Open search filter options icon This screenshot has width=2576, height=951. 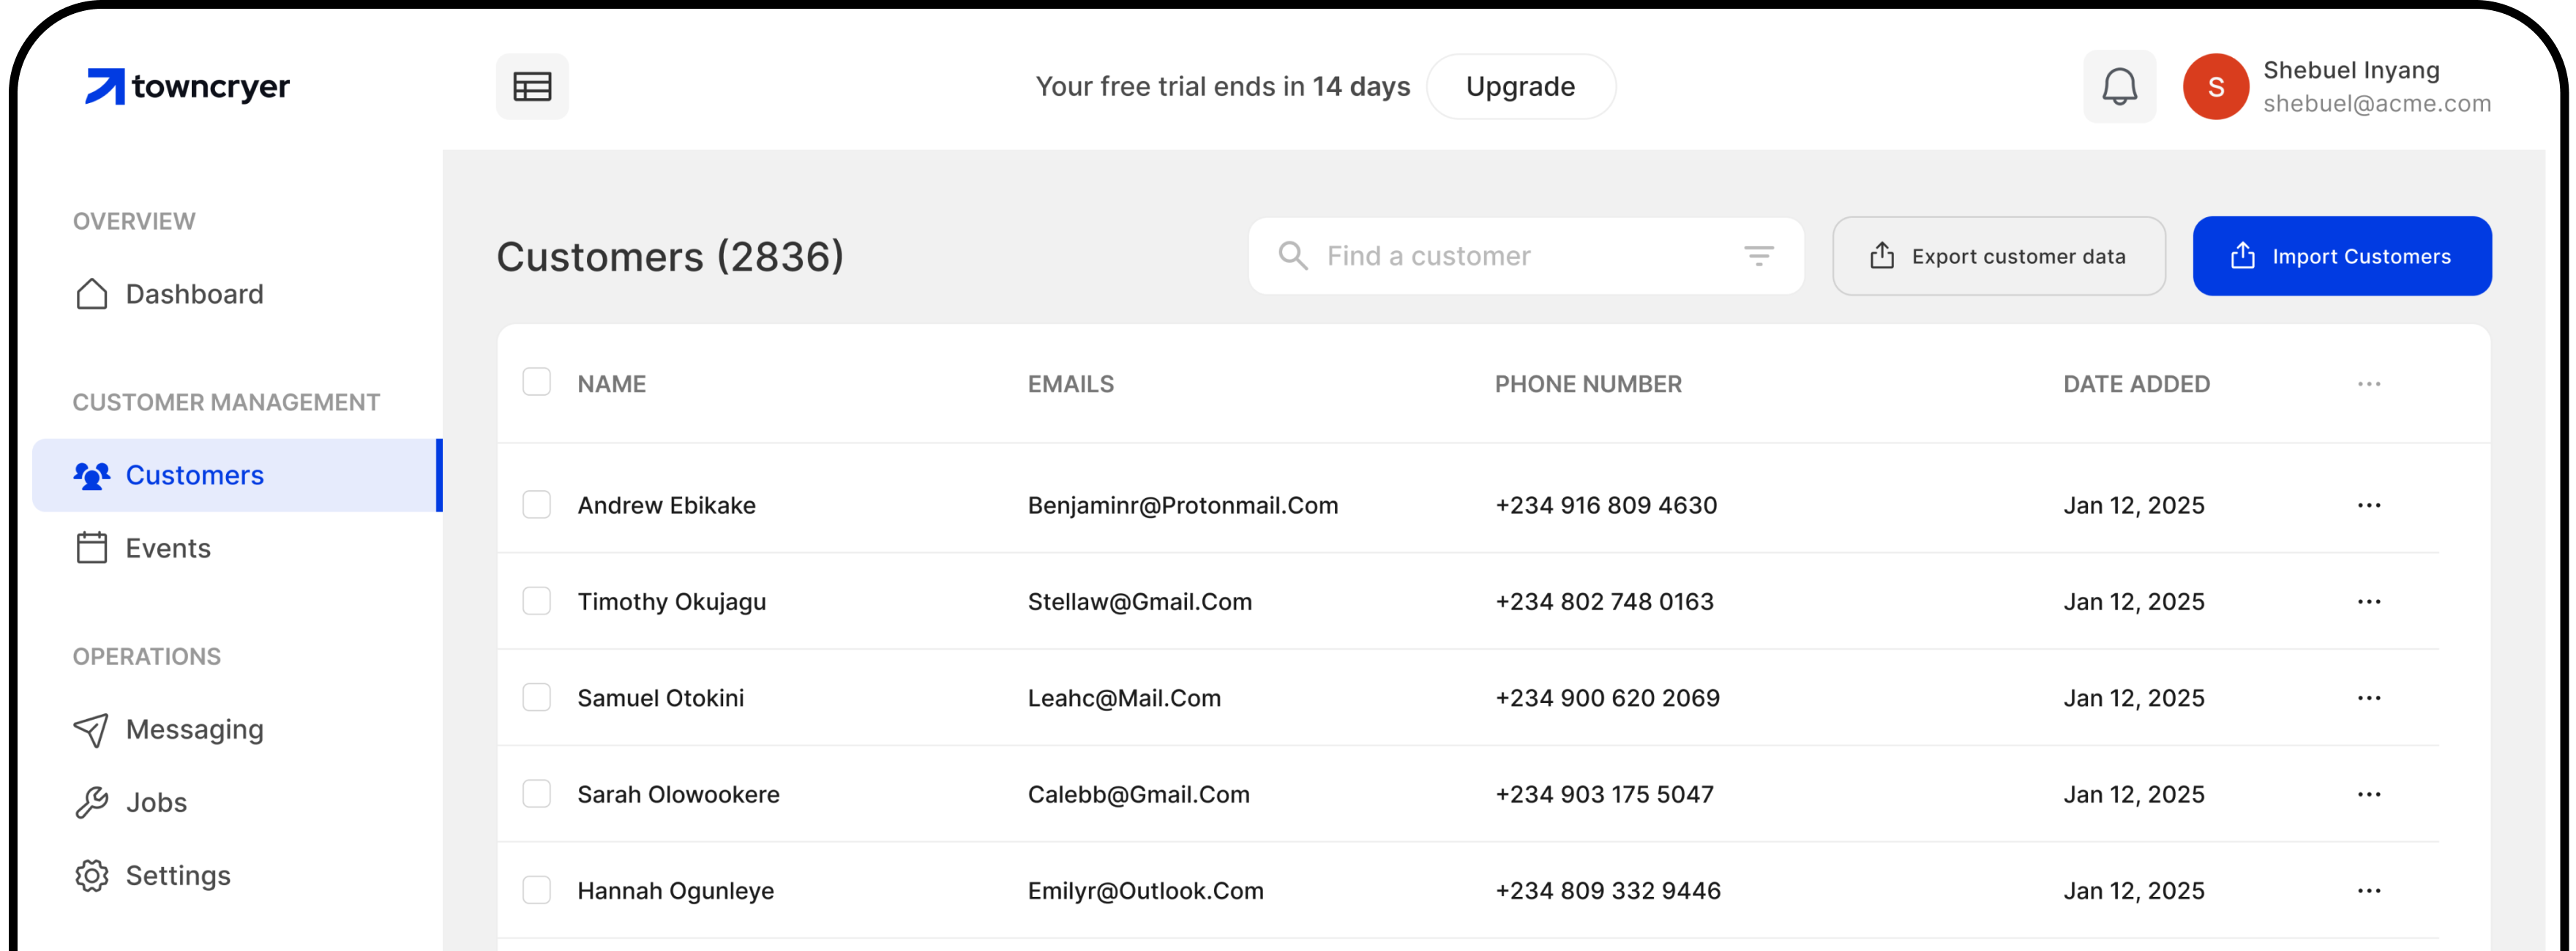(x=1758, y=256)
